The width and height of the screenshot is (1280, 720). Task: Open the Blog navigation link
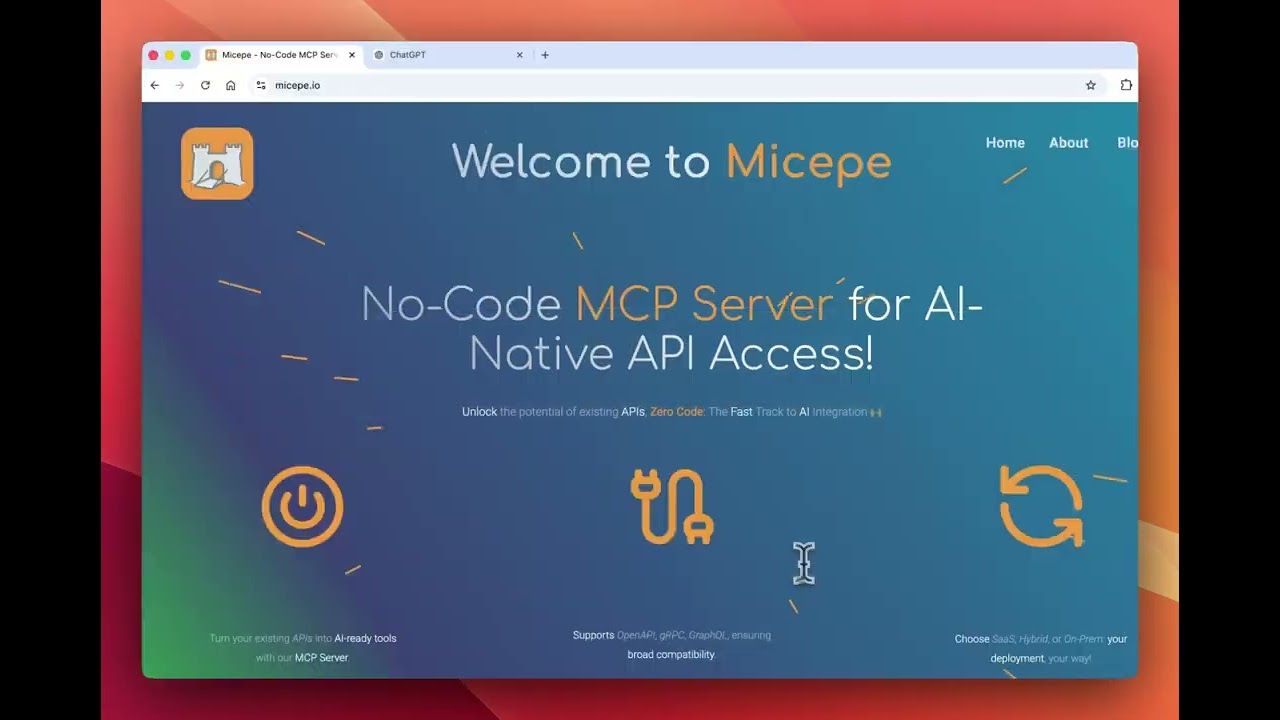click(x=1126, y=143)
